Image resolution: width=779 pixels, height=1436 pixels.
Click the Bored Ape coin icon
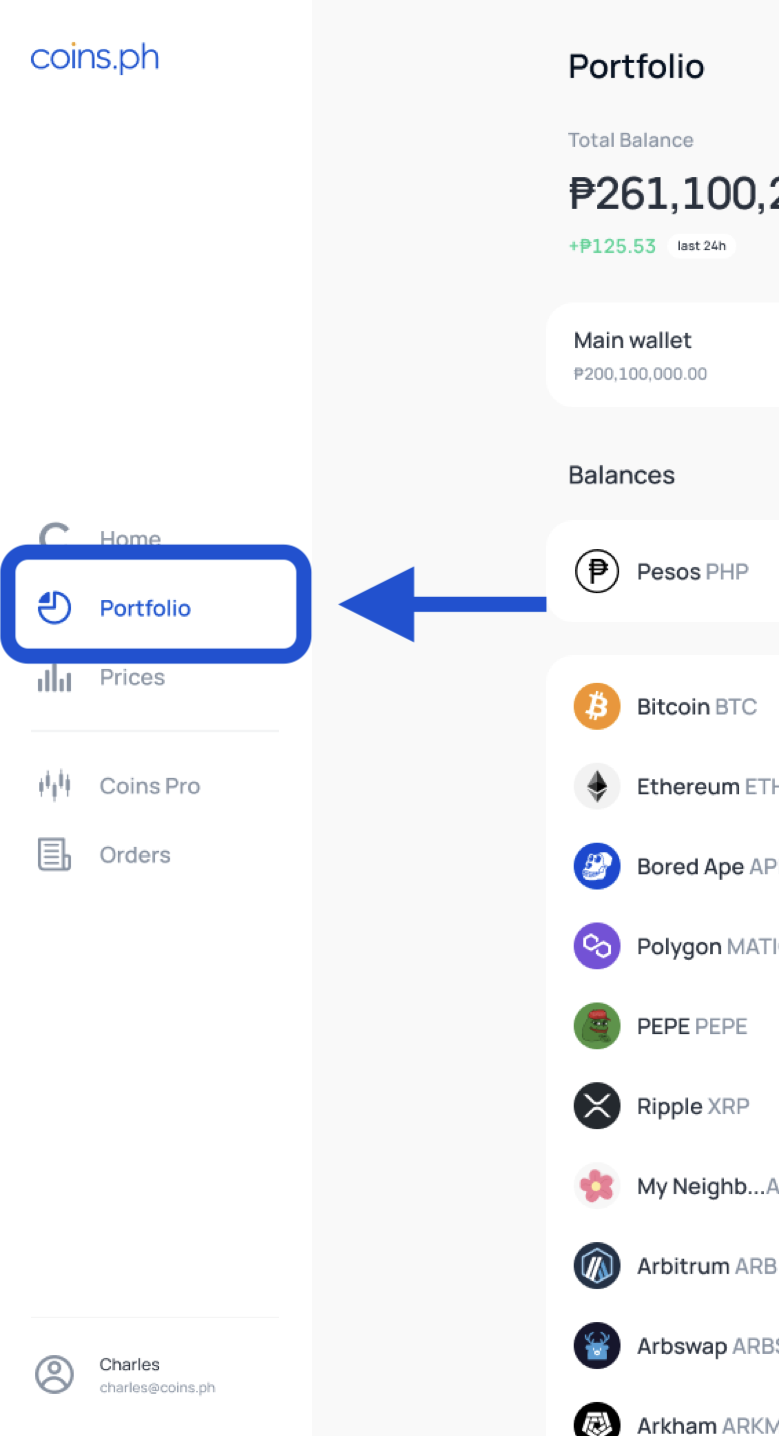click(x=597, y=867)
